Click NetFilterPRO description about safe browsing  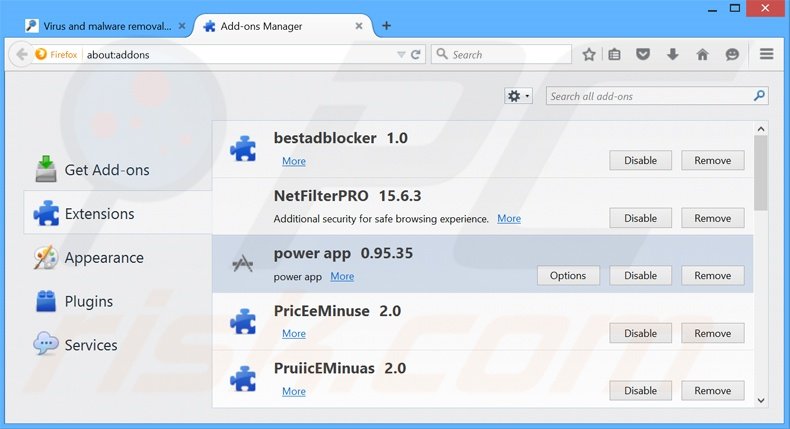(x=381, y=219)
